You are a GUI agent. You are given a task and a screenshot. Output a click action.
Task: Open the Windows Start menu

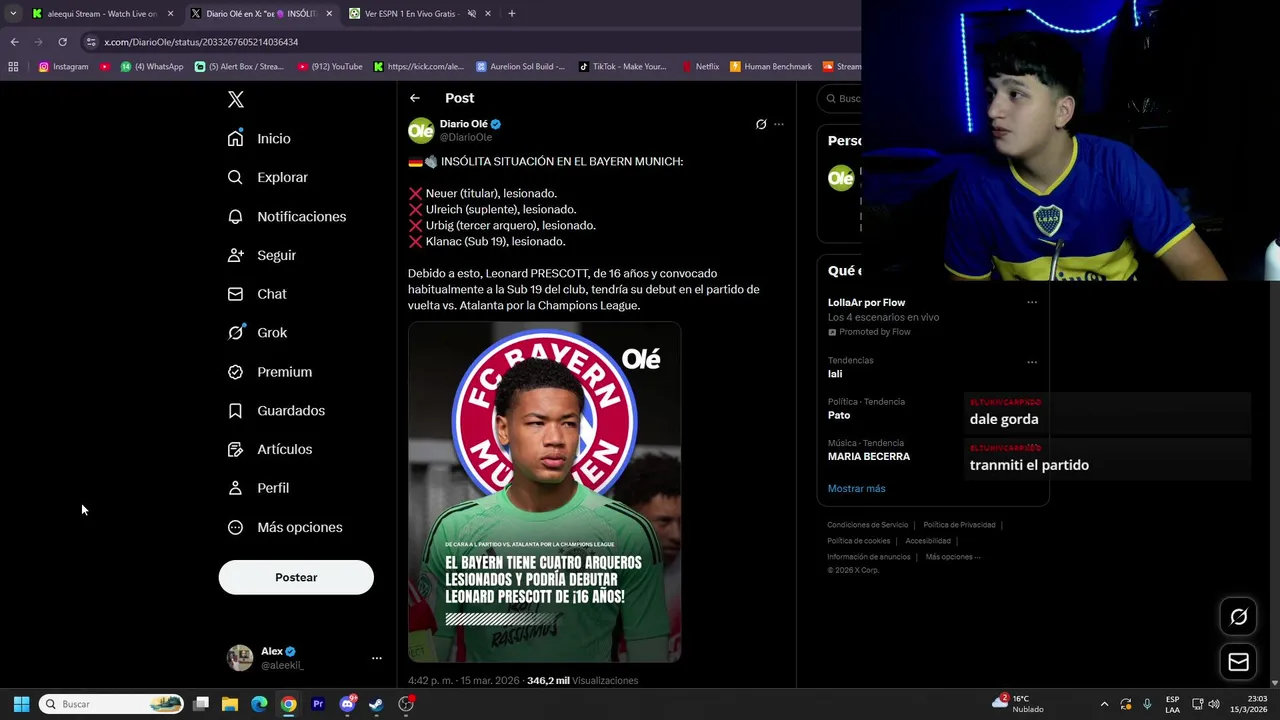pyautogui.click(x=21, y=704)
